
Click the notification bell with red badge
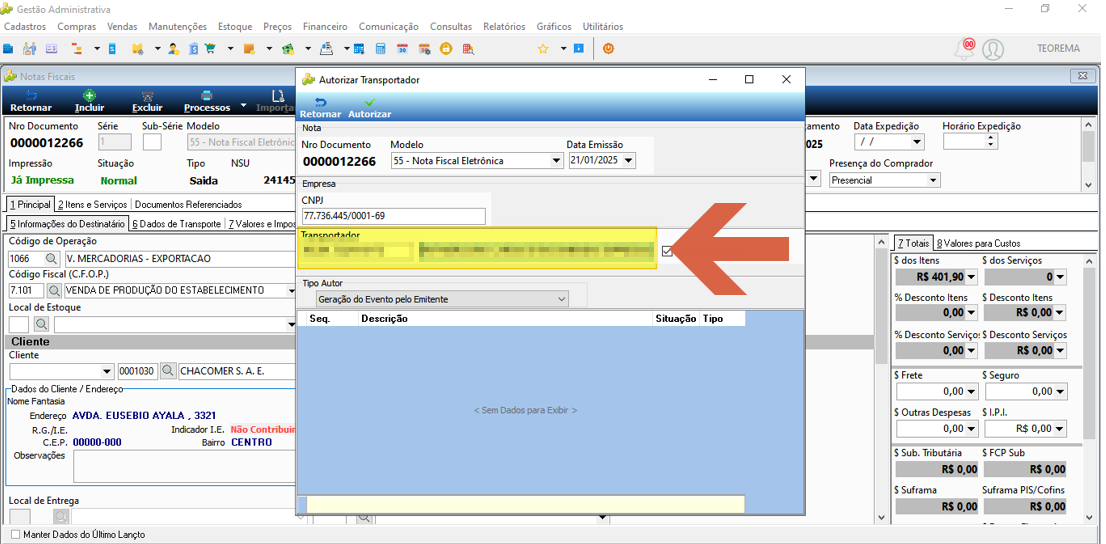[x=964, y=48]
